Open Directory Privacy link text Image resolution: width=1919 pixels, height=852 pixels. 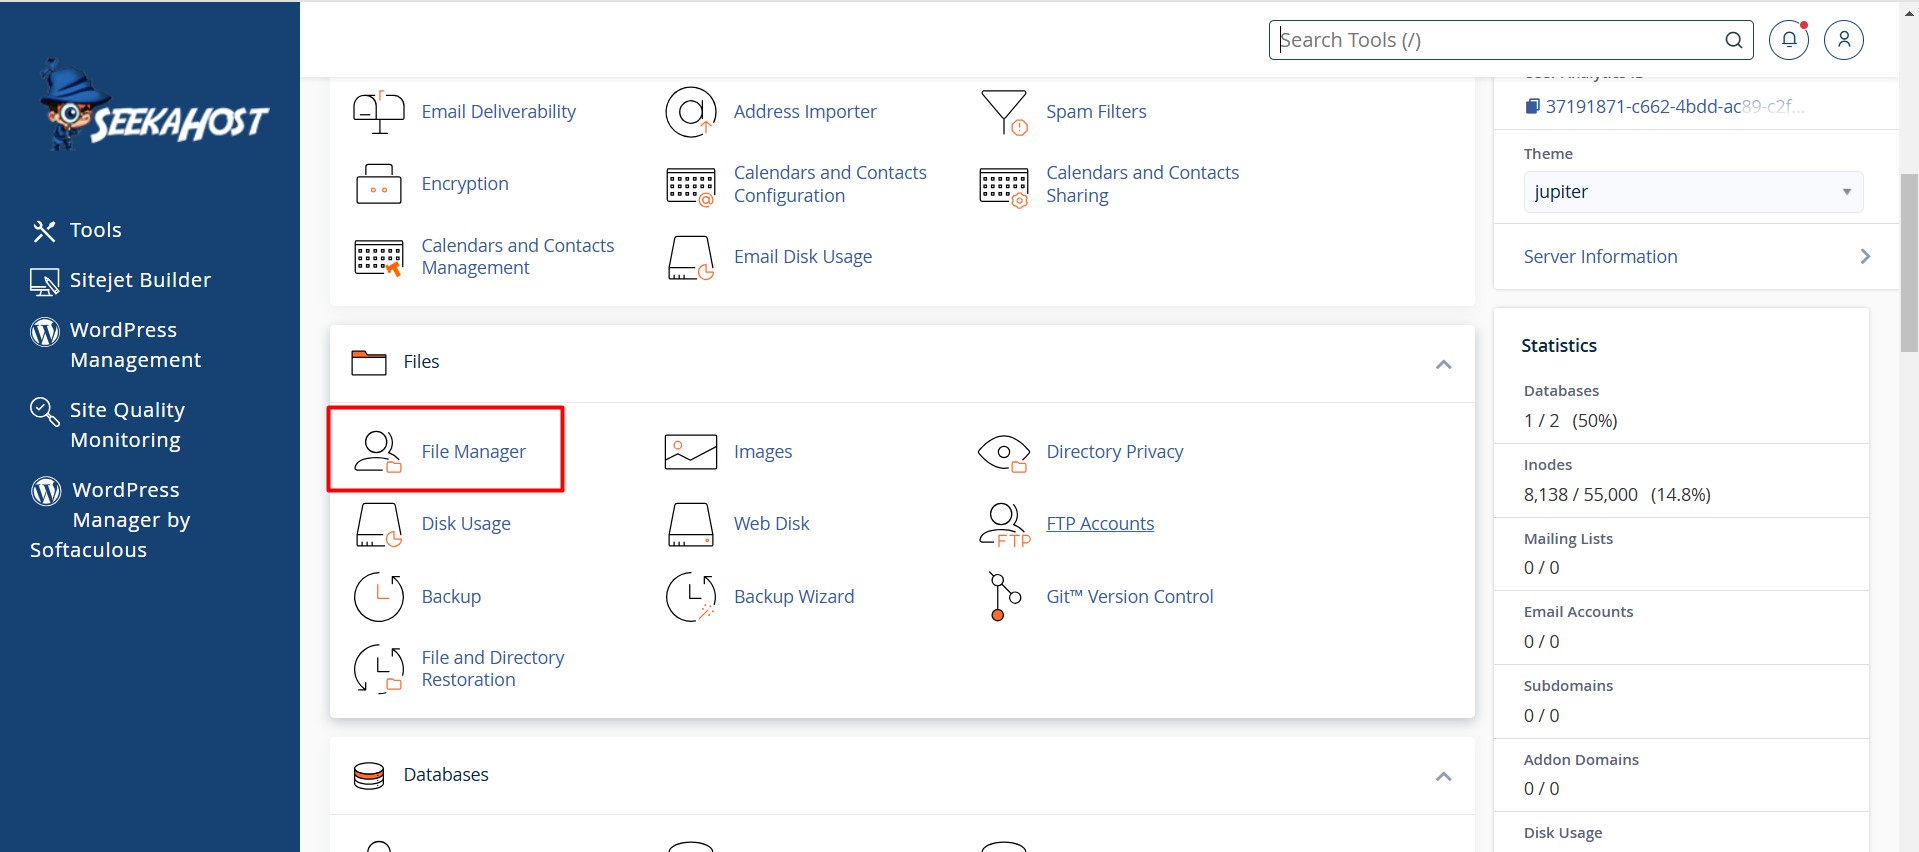[1114, 452]
